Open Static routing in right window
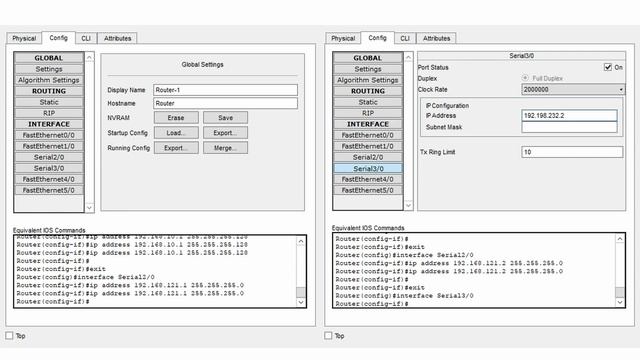 click(x=368, y=102)
